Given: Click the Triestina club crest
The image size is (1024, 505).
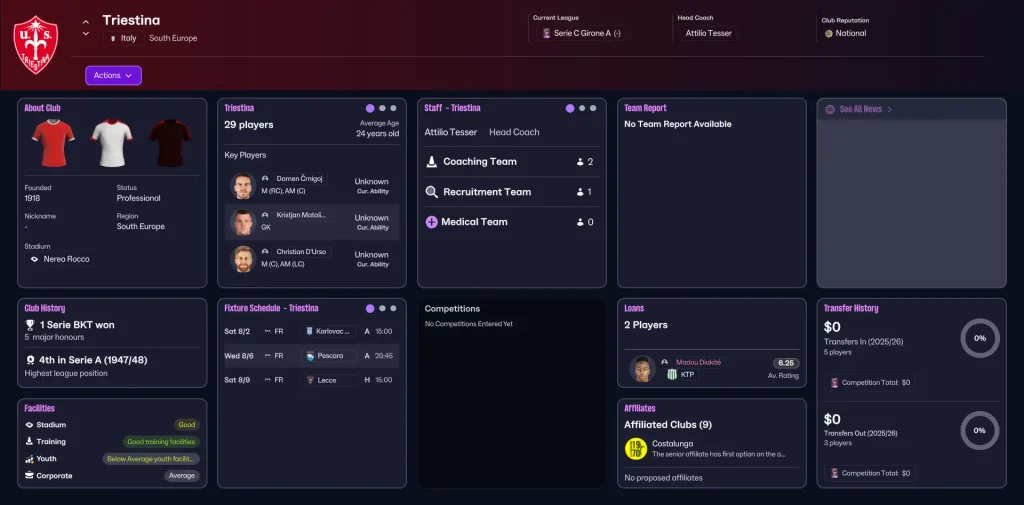Looking at the screenshot, I should click(x=36, y=44).
